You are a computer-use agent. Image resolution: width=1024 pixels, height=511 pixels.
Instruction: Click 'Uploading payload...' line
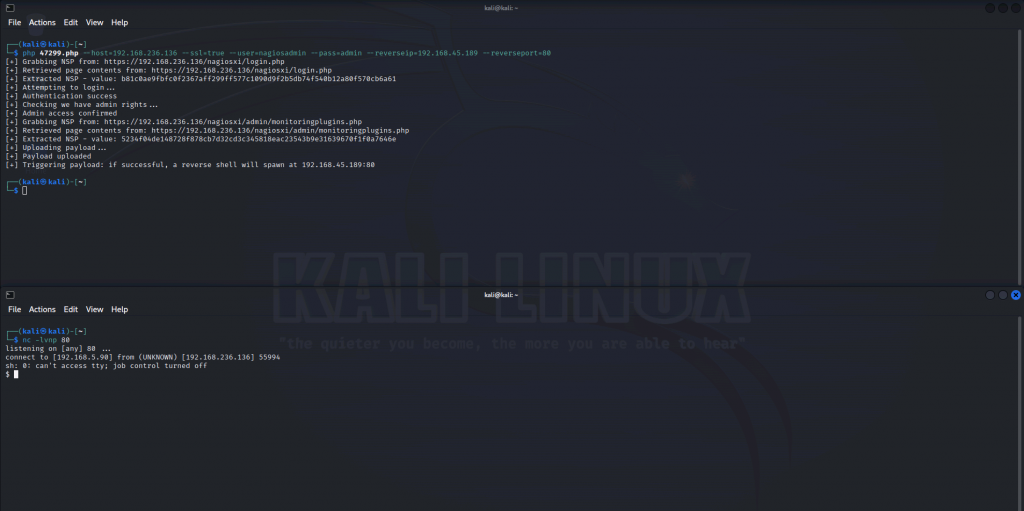point(56,148)
